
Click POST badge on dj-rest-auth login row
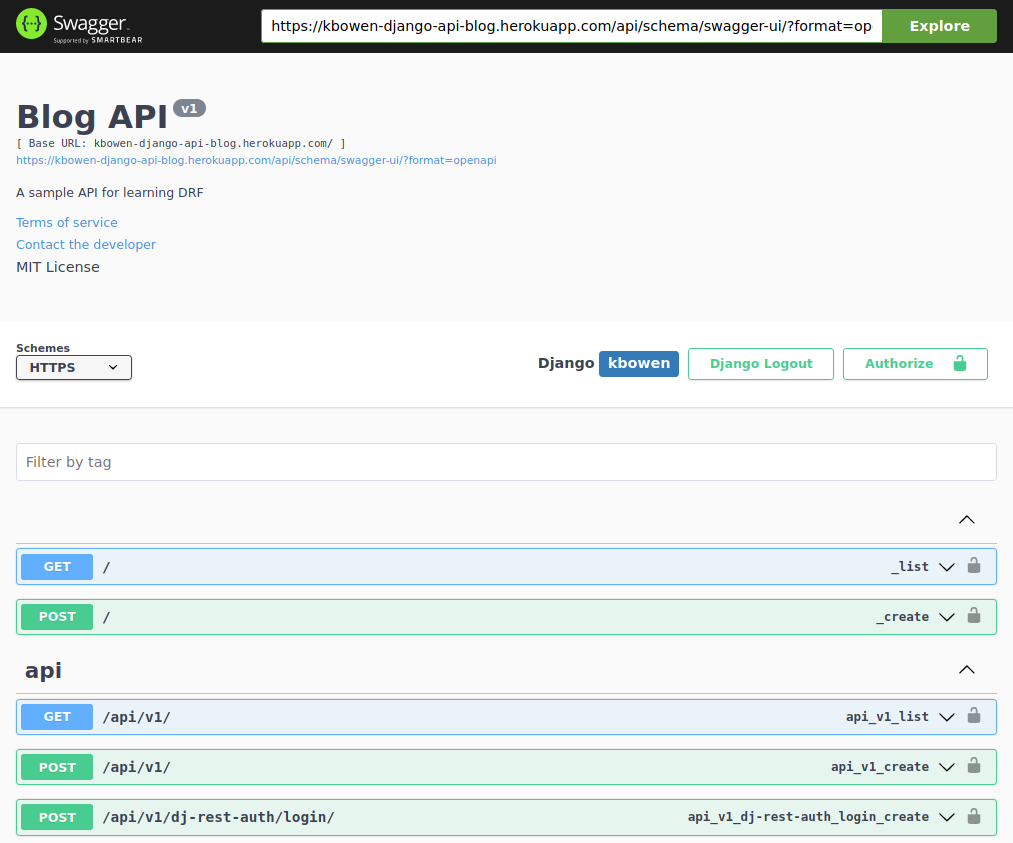(57, 817)
